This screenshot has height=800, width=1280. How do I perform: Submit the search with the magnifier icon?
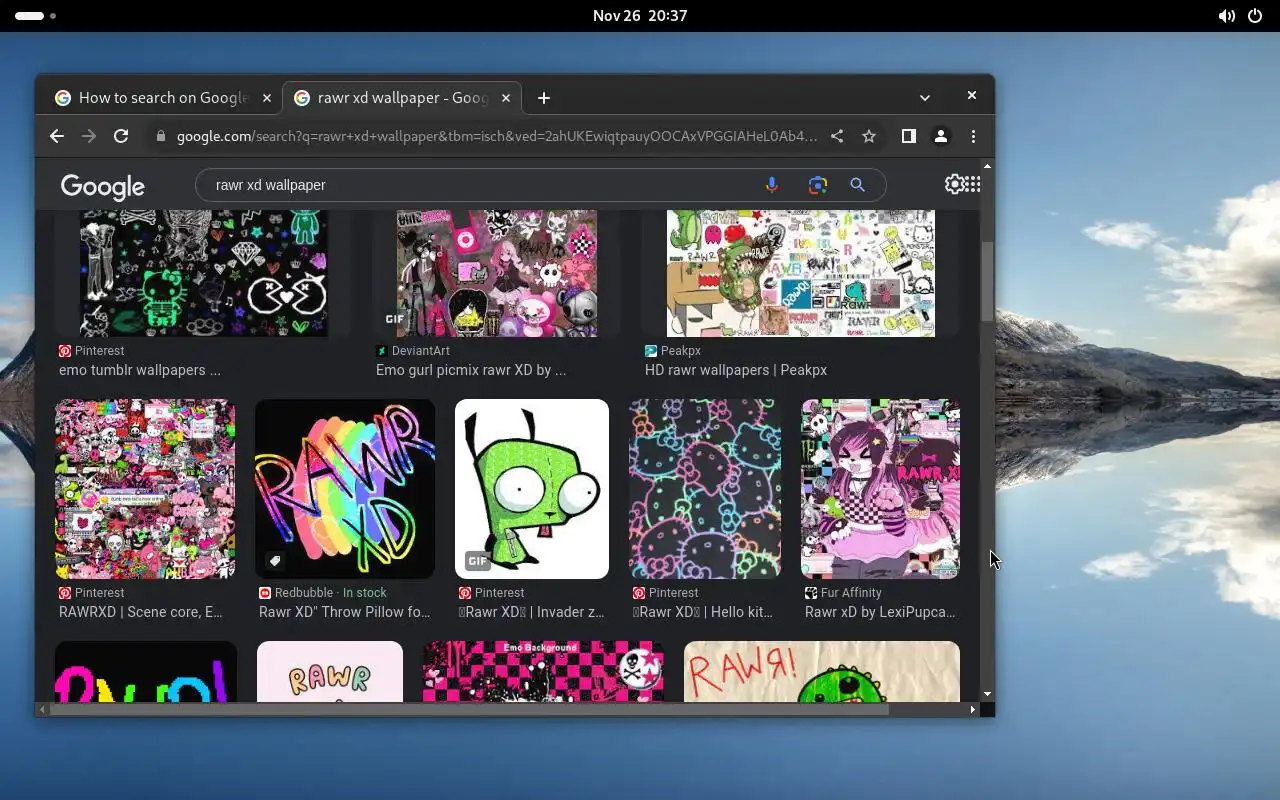[x=857, y=185]
